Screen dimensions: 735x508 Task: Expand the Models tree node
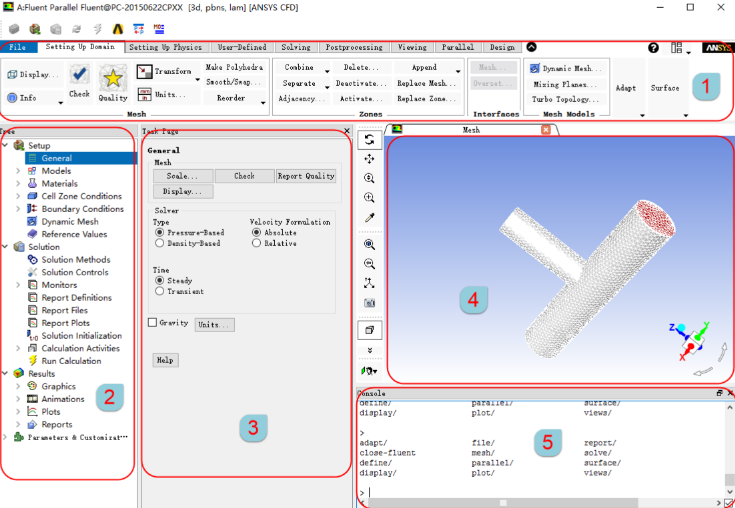pos(18,171)
